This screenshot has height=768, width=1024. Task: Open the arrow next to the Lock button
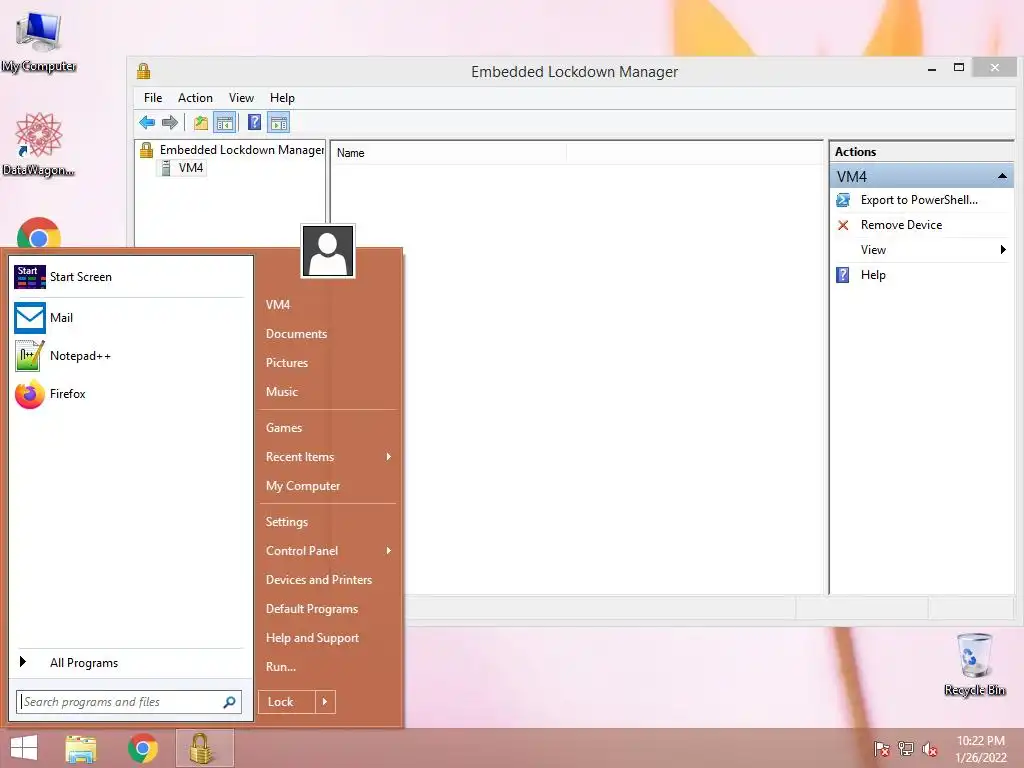(325, 702)
